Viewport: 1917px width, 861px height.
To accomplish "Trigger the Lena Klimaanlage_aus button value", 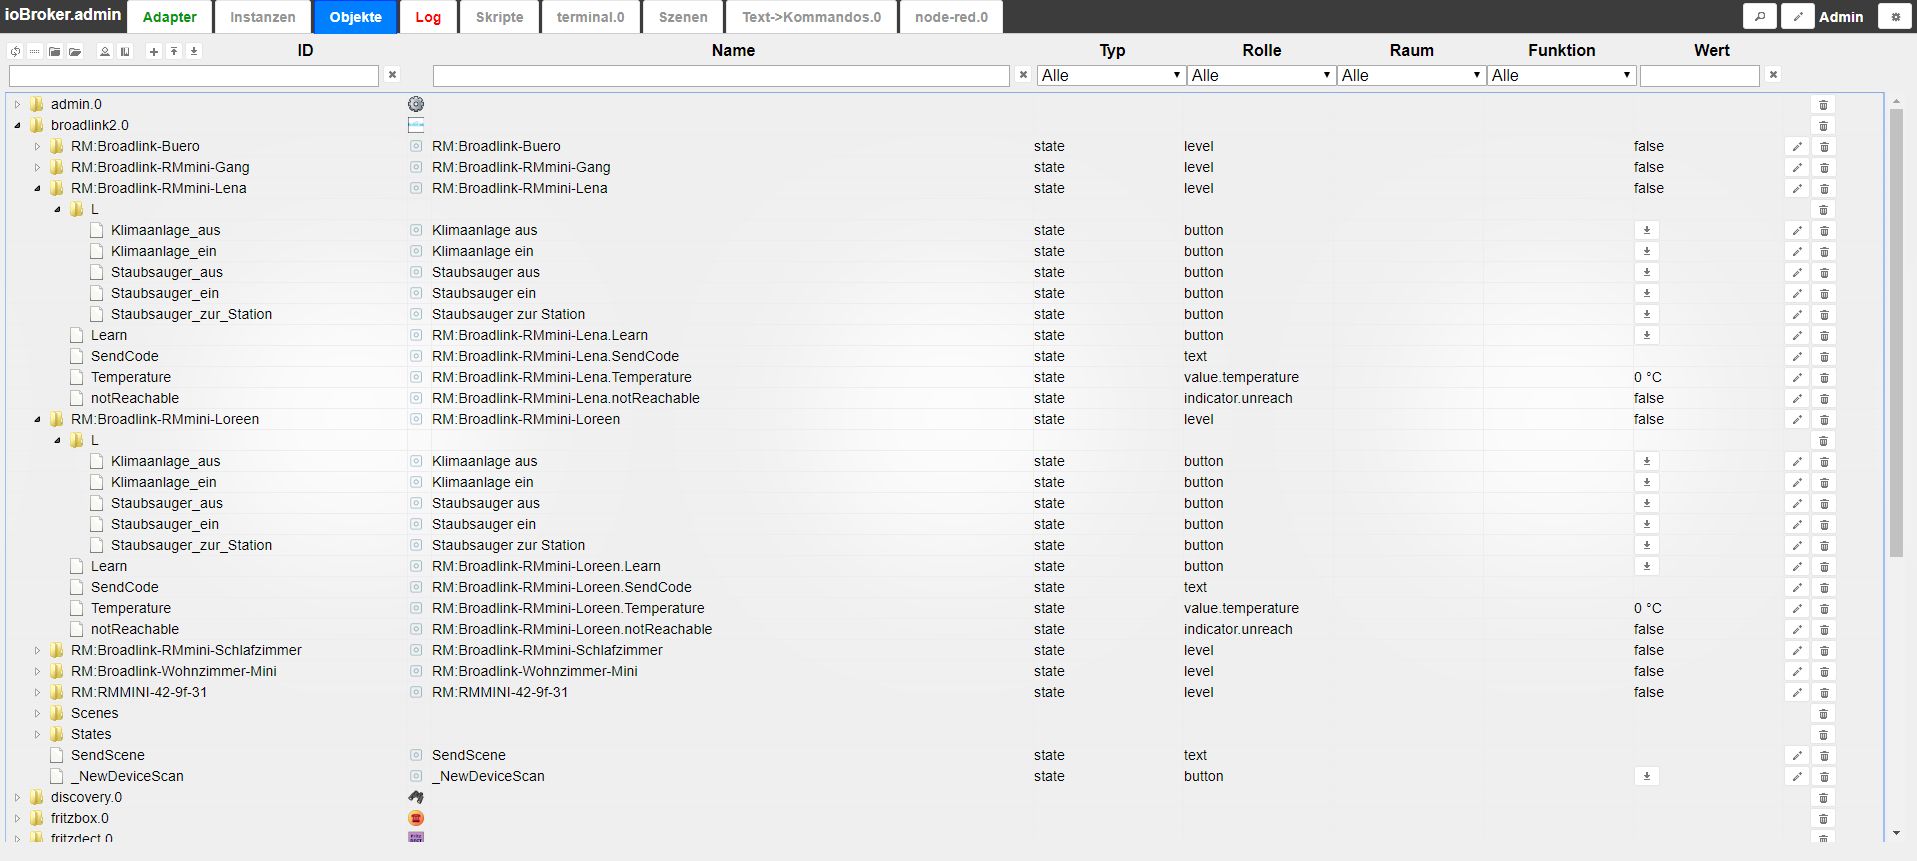I will [1647, 230].
